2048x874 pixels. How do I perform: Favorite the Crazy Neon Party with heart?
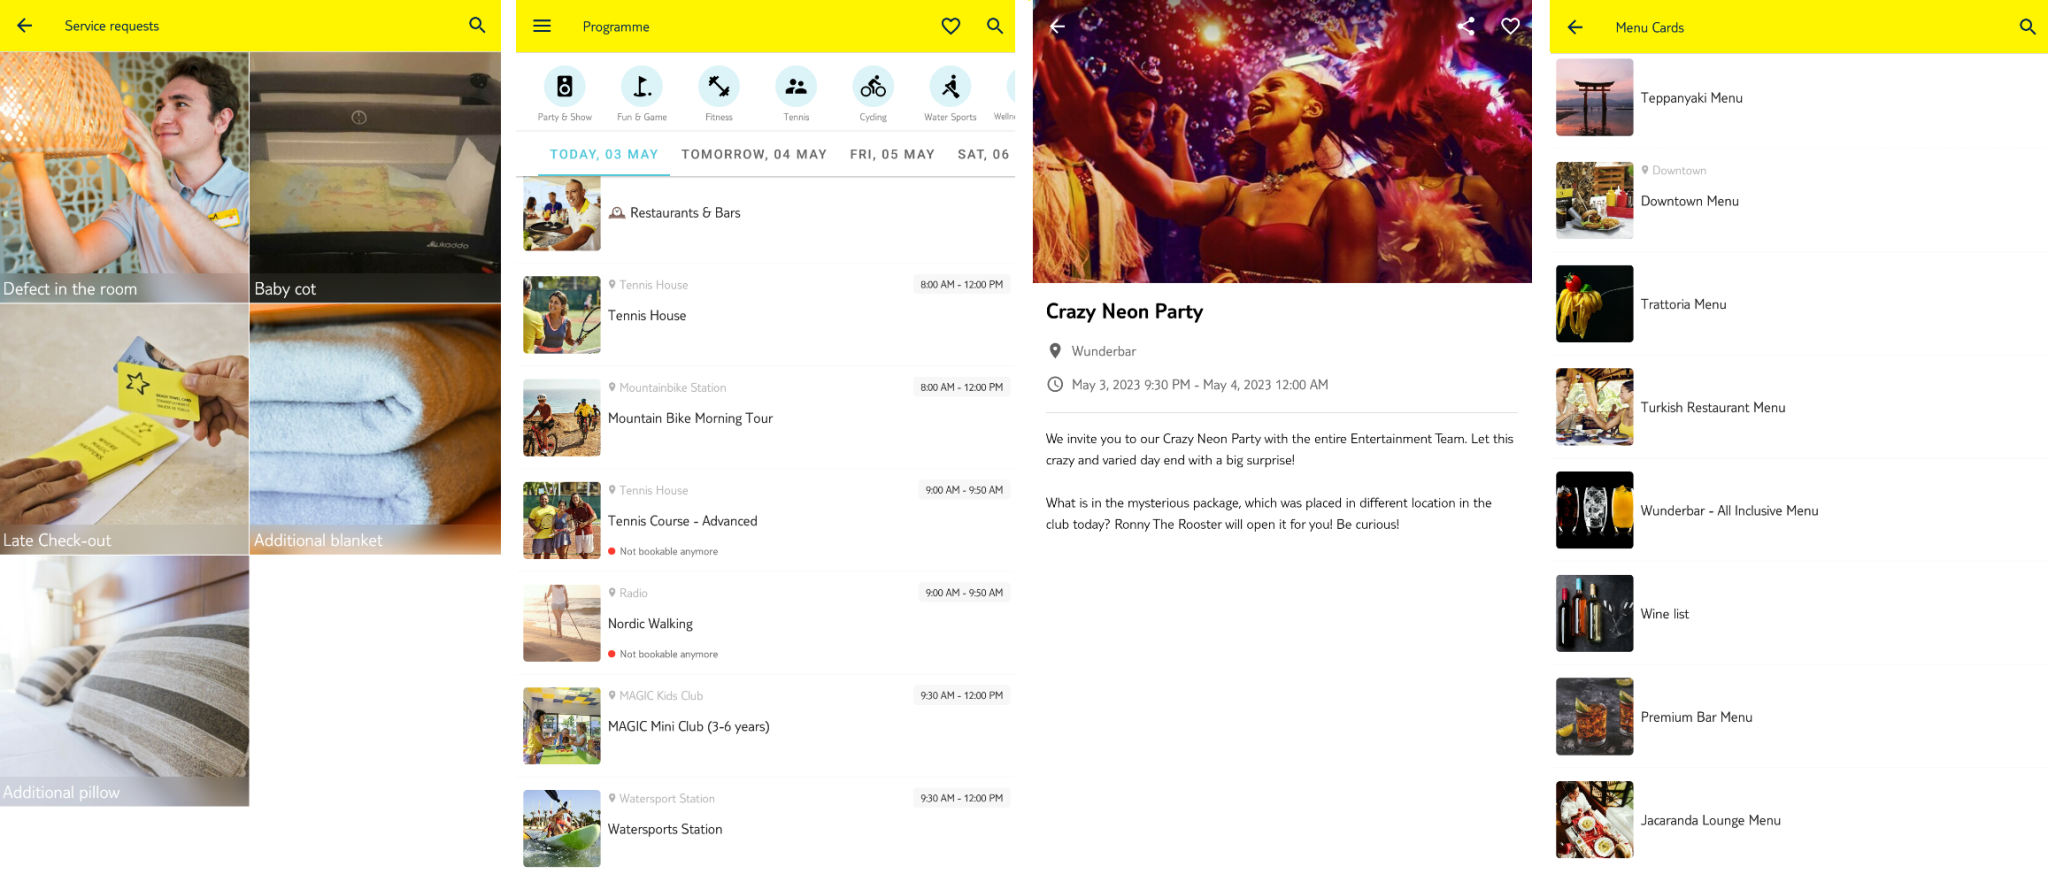1510,27
